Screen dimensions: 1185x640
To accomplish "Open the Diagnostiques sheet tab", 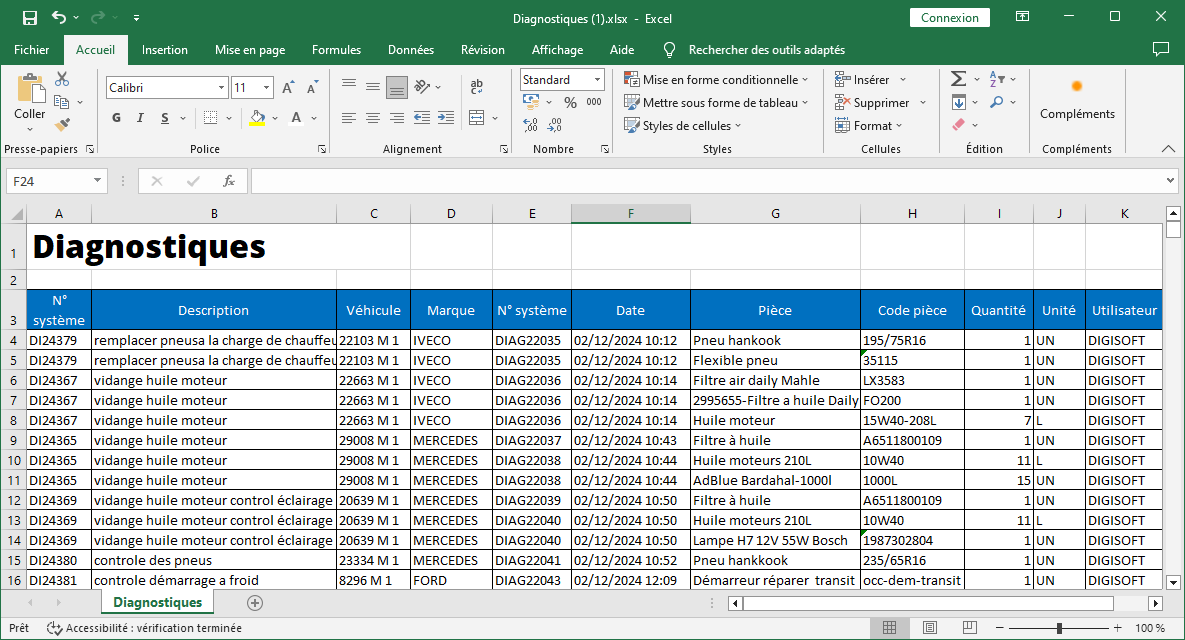I will pyautogui.click(x=157, y=602).
